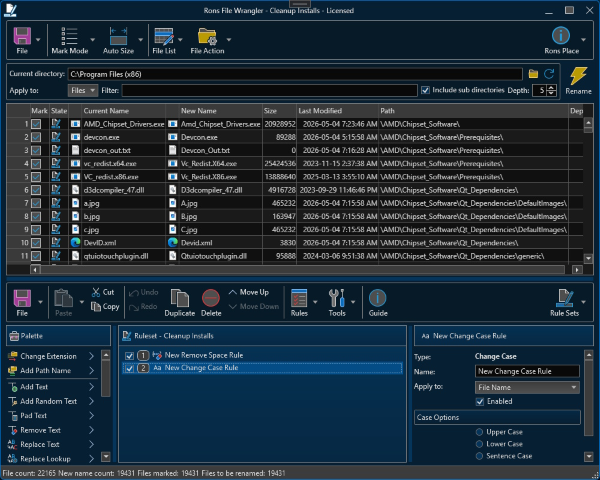
Task: Click the red Delete rule icon
Action: coord(211,298)
